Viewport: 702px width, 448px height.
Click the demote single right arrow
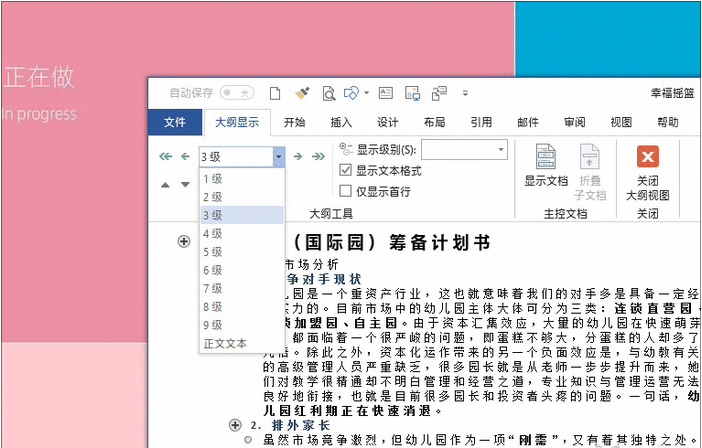[x=298, y=156]
